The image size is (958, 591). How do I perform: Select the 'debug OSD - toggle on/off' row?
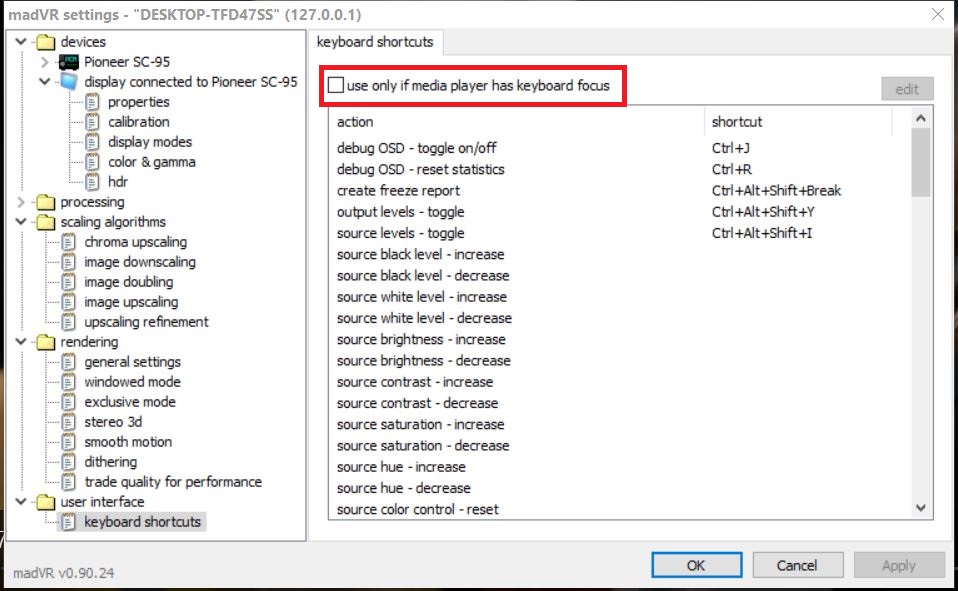[x=416, y=148]
